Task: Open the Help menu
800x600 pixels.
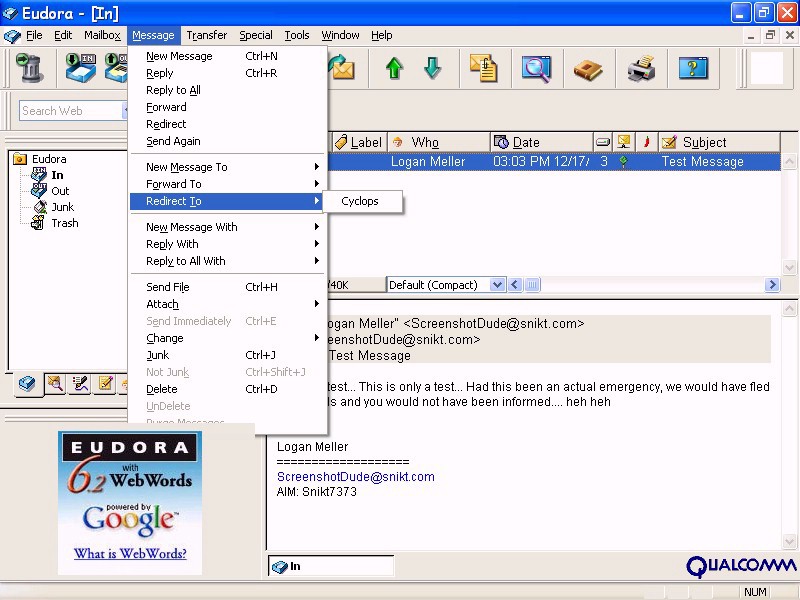Action: click(x=382, y=35)
